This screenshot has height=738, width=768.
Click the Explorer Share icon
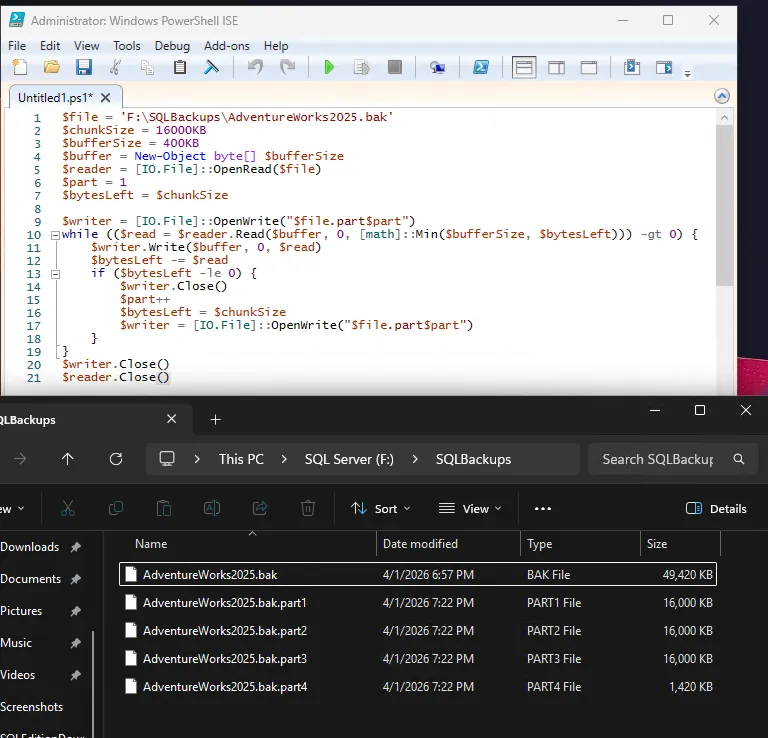click(260, 508)
